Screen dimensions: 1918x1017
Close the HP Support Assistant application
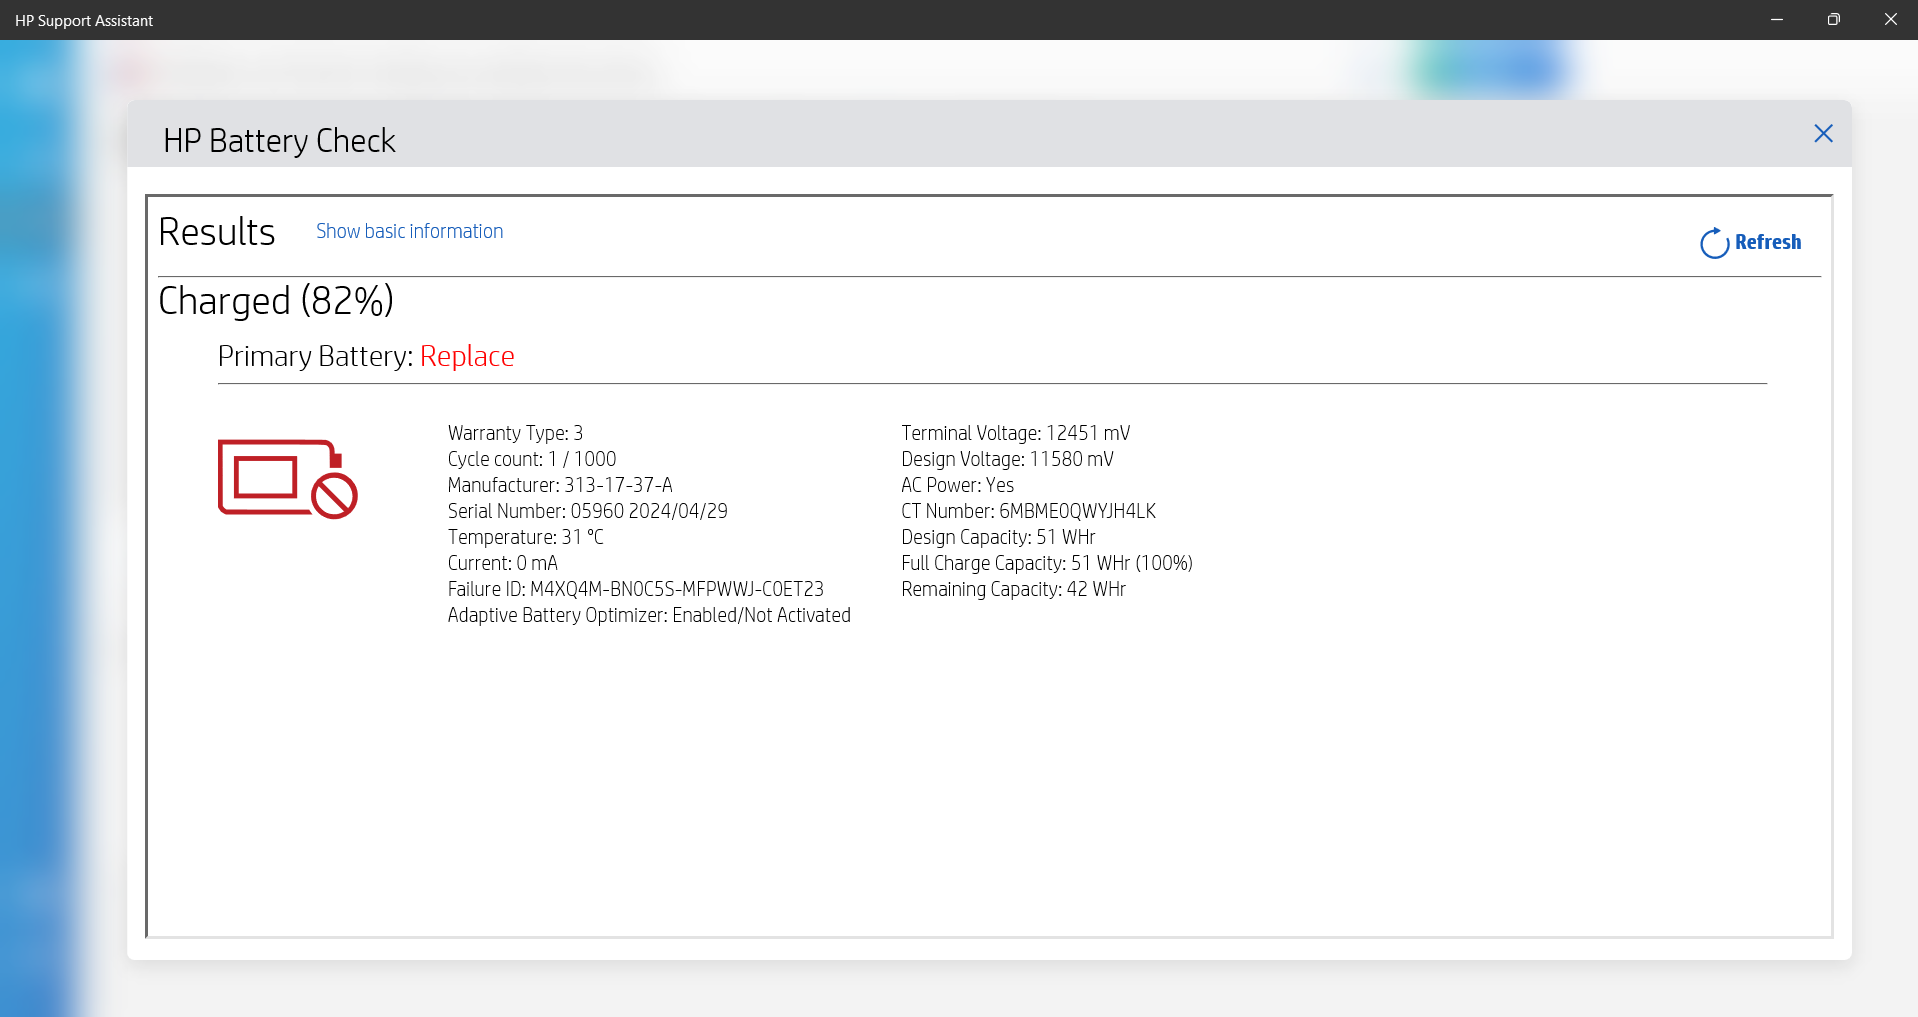[1890, 19]
